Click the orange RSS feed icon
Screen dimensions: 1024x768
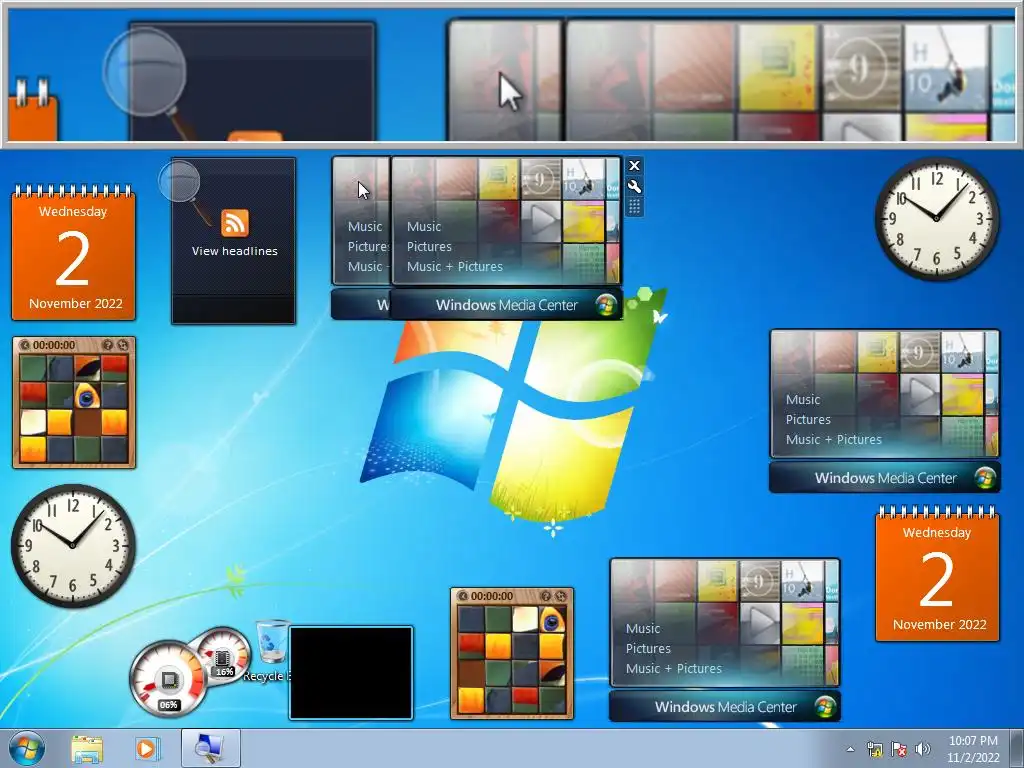[234, 223]
